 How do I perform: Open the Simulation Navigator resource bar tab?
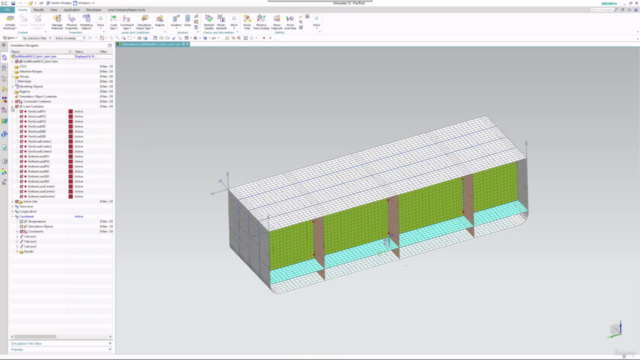pos(4,57)
